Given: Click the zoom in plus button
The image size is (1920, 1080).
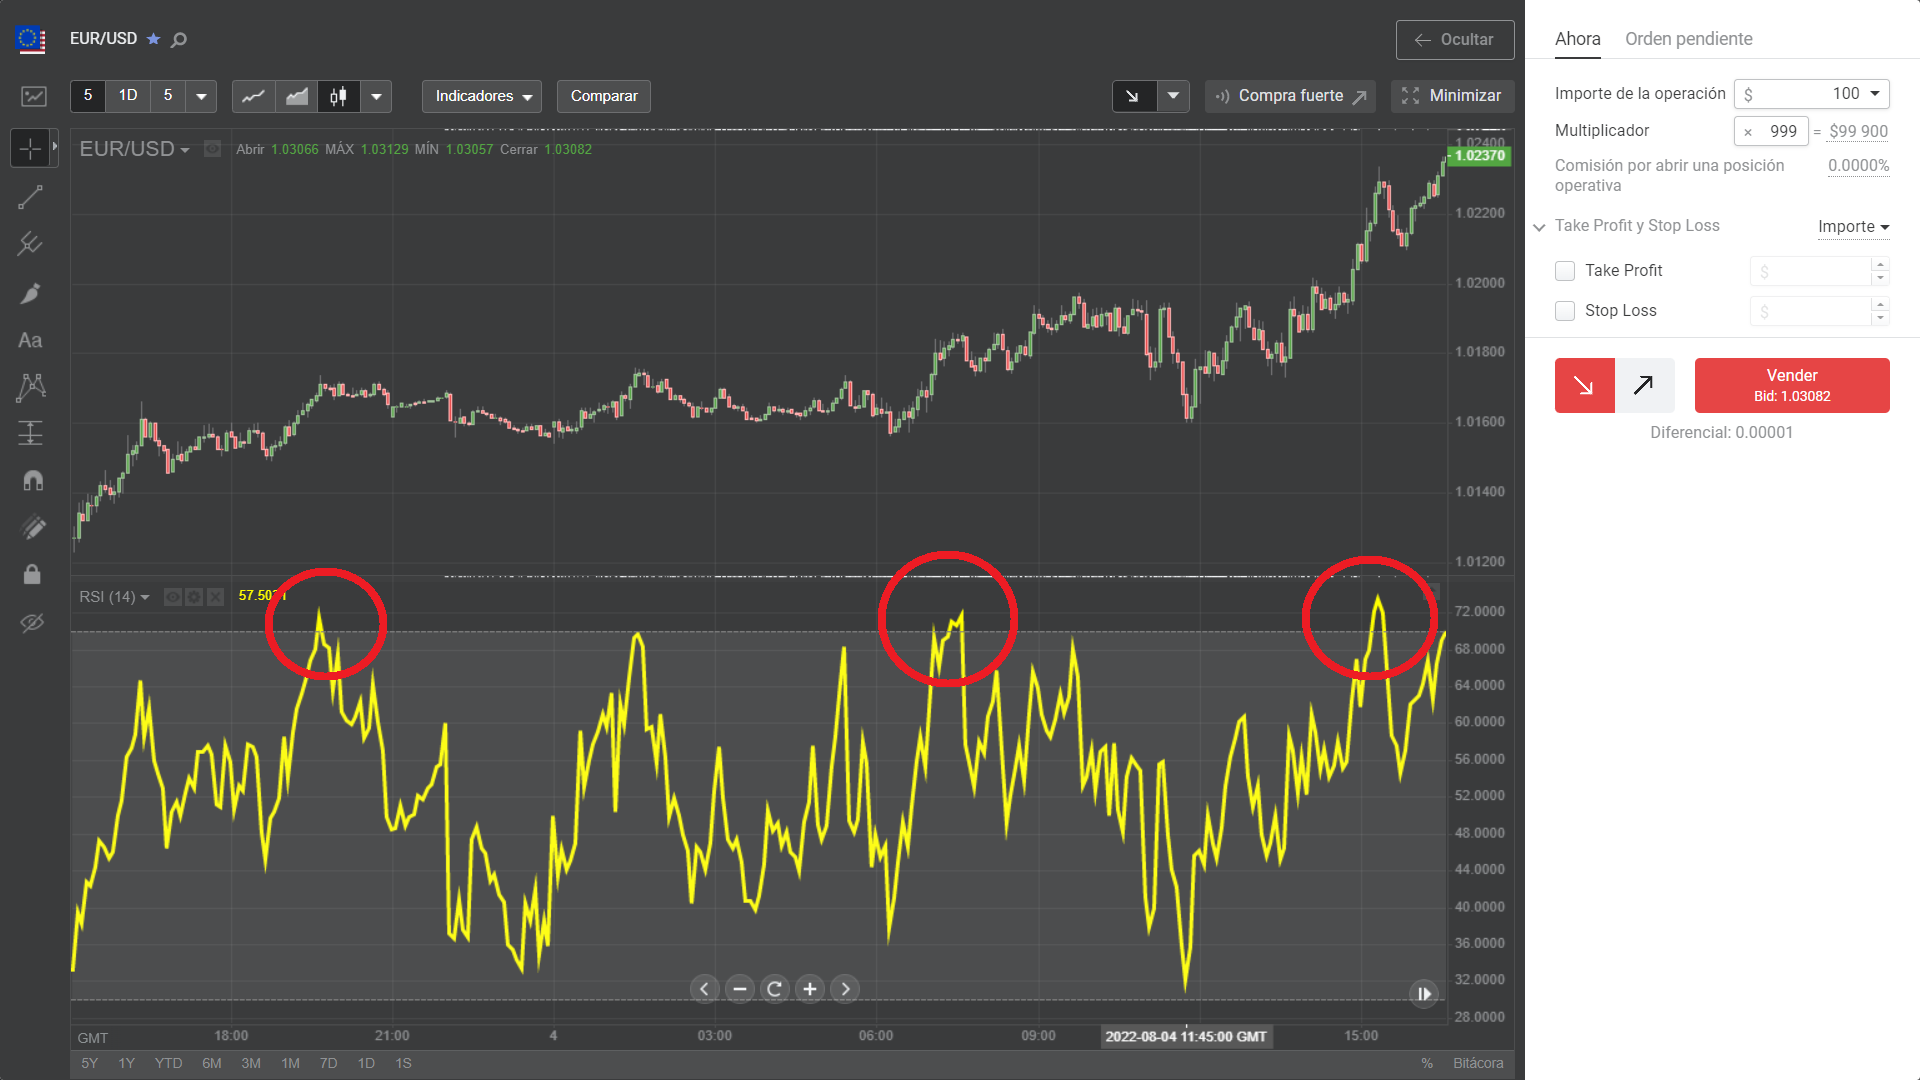Looking at the screenshot, I should click(x=810, y=989).
